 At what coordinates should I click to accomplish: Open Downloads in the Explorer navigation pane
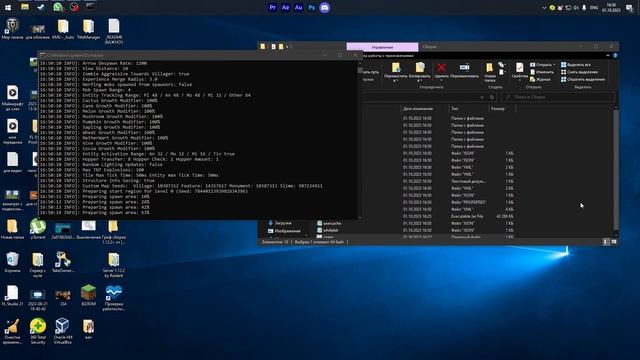(280, 223)
